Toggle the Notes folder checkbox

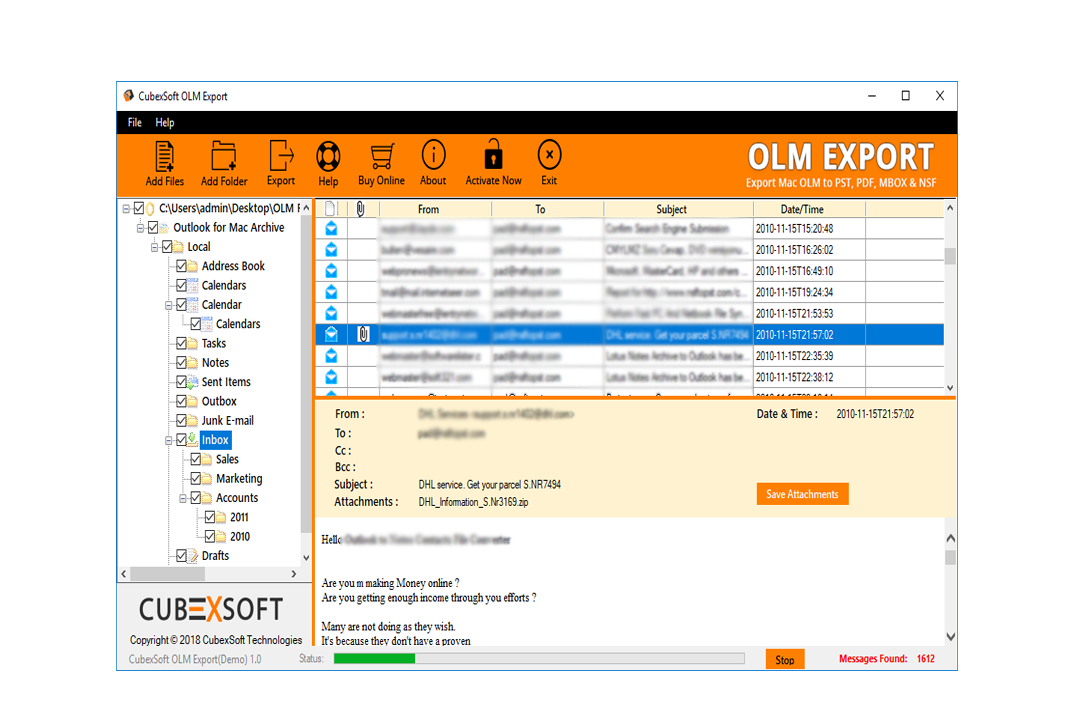coord(182,362)
